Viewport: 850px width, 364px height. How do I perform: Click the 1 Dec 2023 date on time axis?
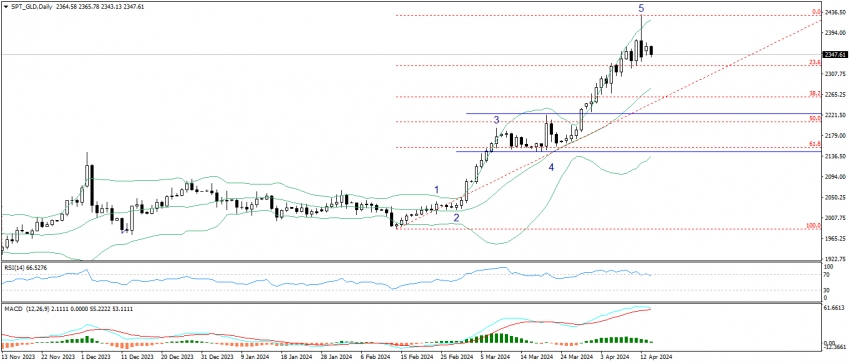click(93, 357)
